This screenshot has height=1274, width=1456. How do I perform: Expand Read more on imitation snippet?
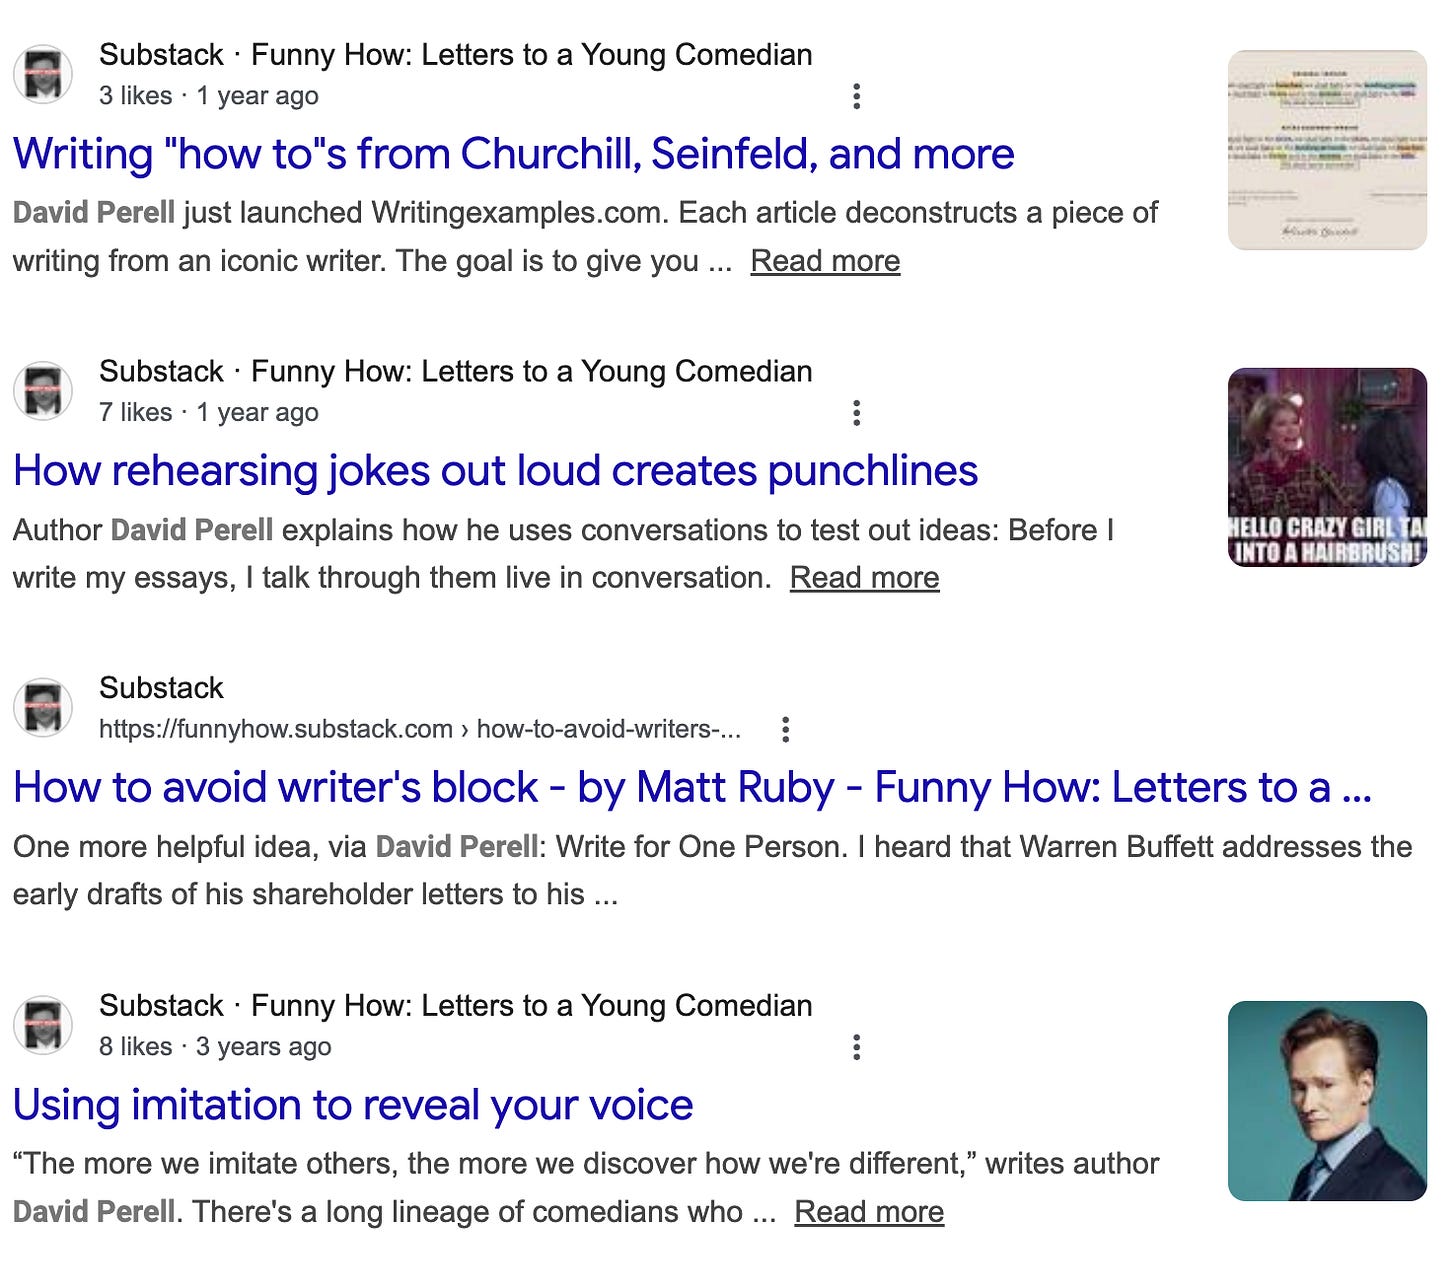869,1212
